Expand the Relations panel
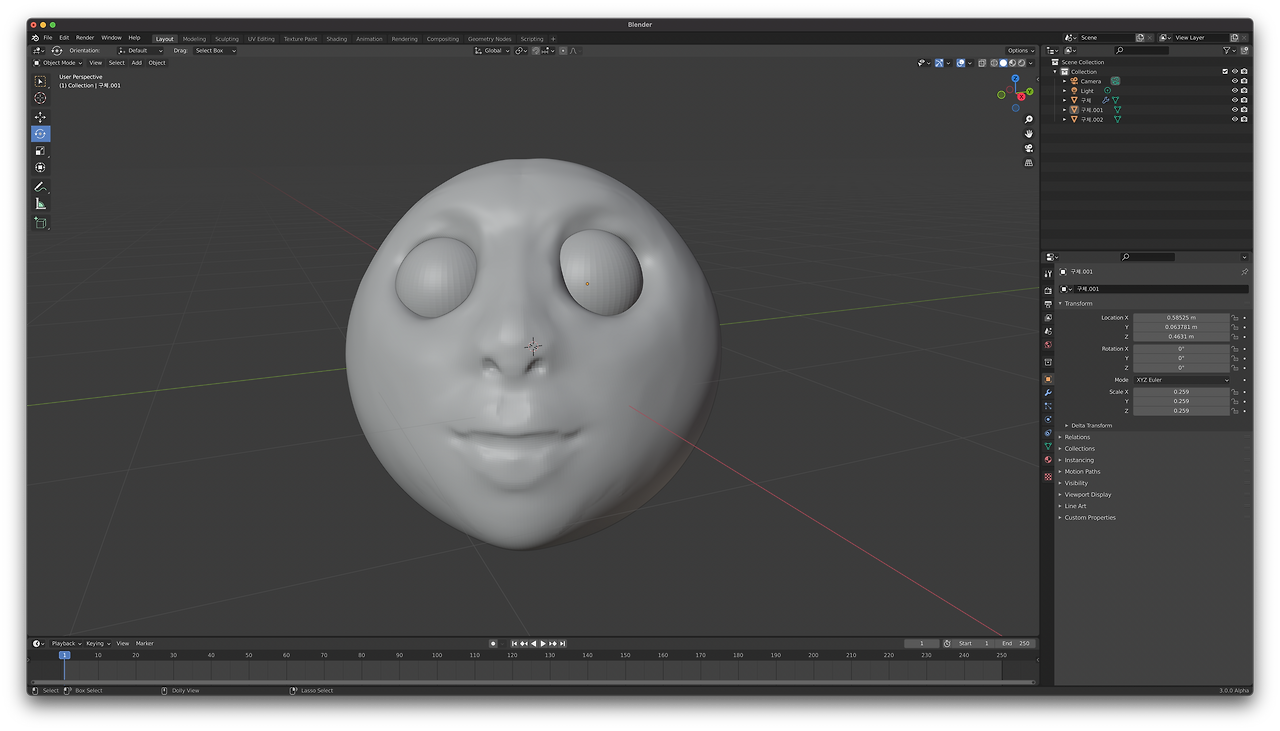 coord(1077,437)
